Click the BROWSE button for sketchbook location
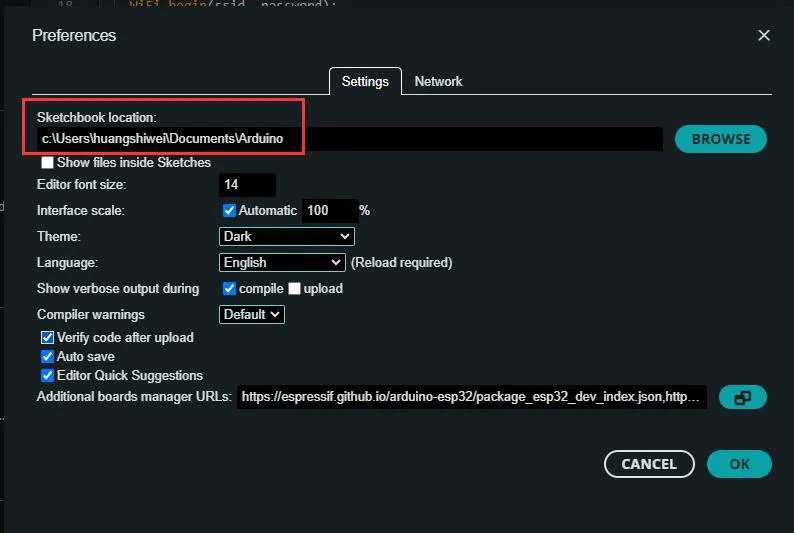The height and width of the screenshot is (533, 794). click(721, 139)
